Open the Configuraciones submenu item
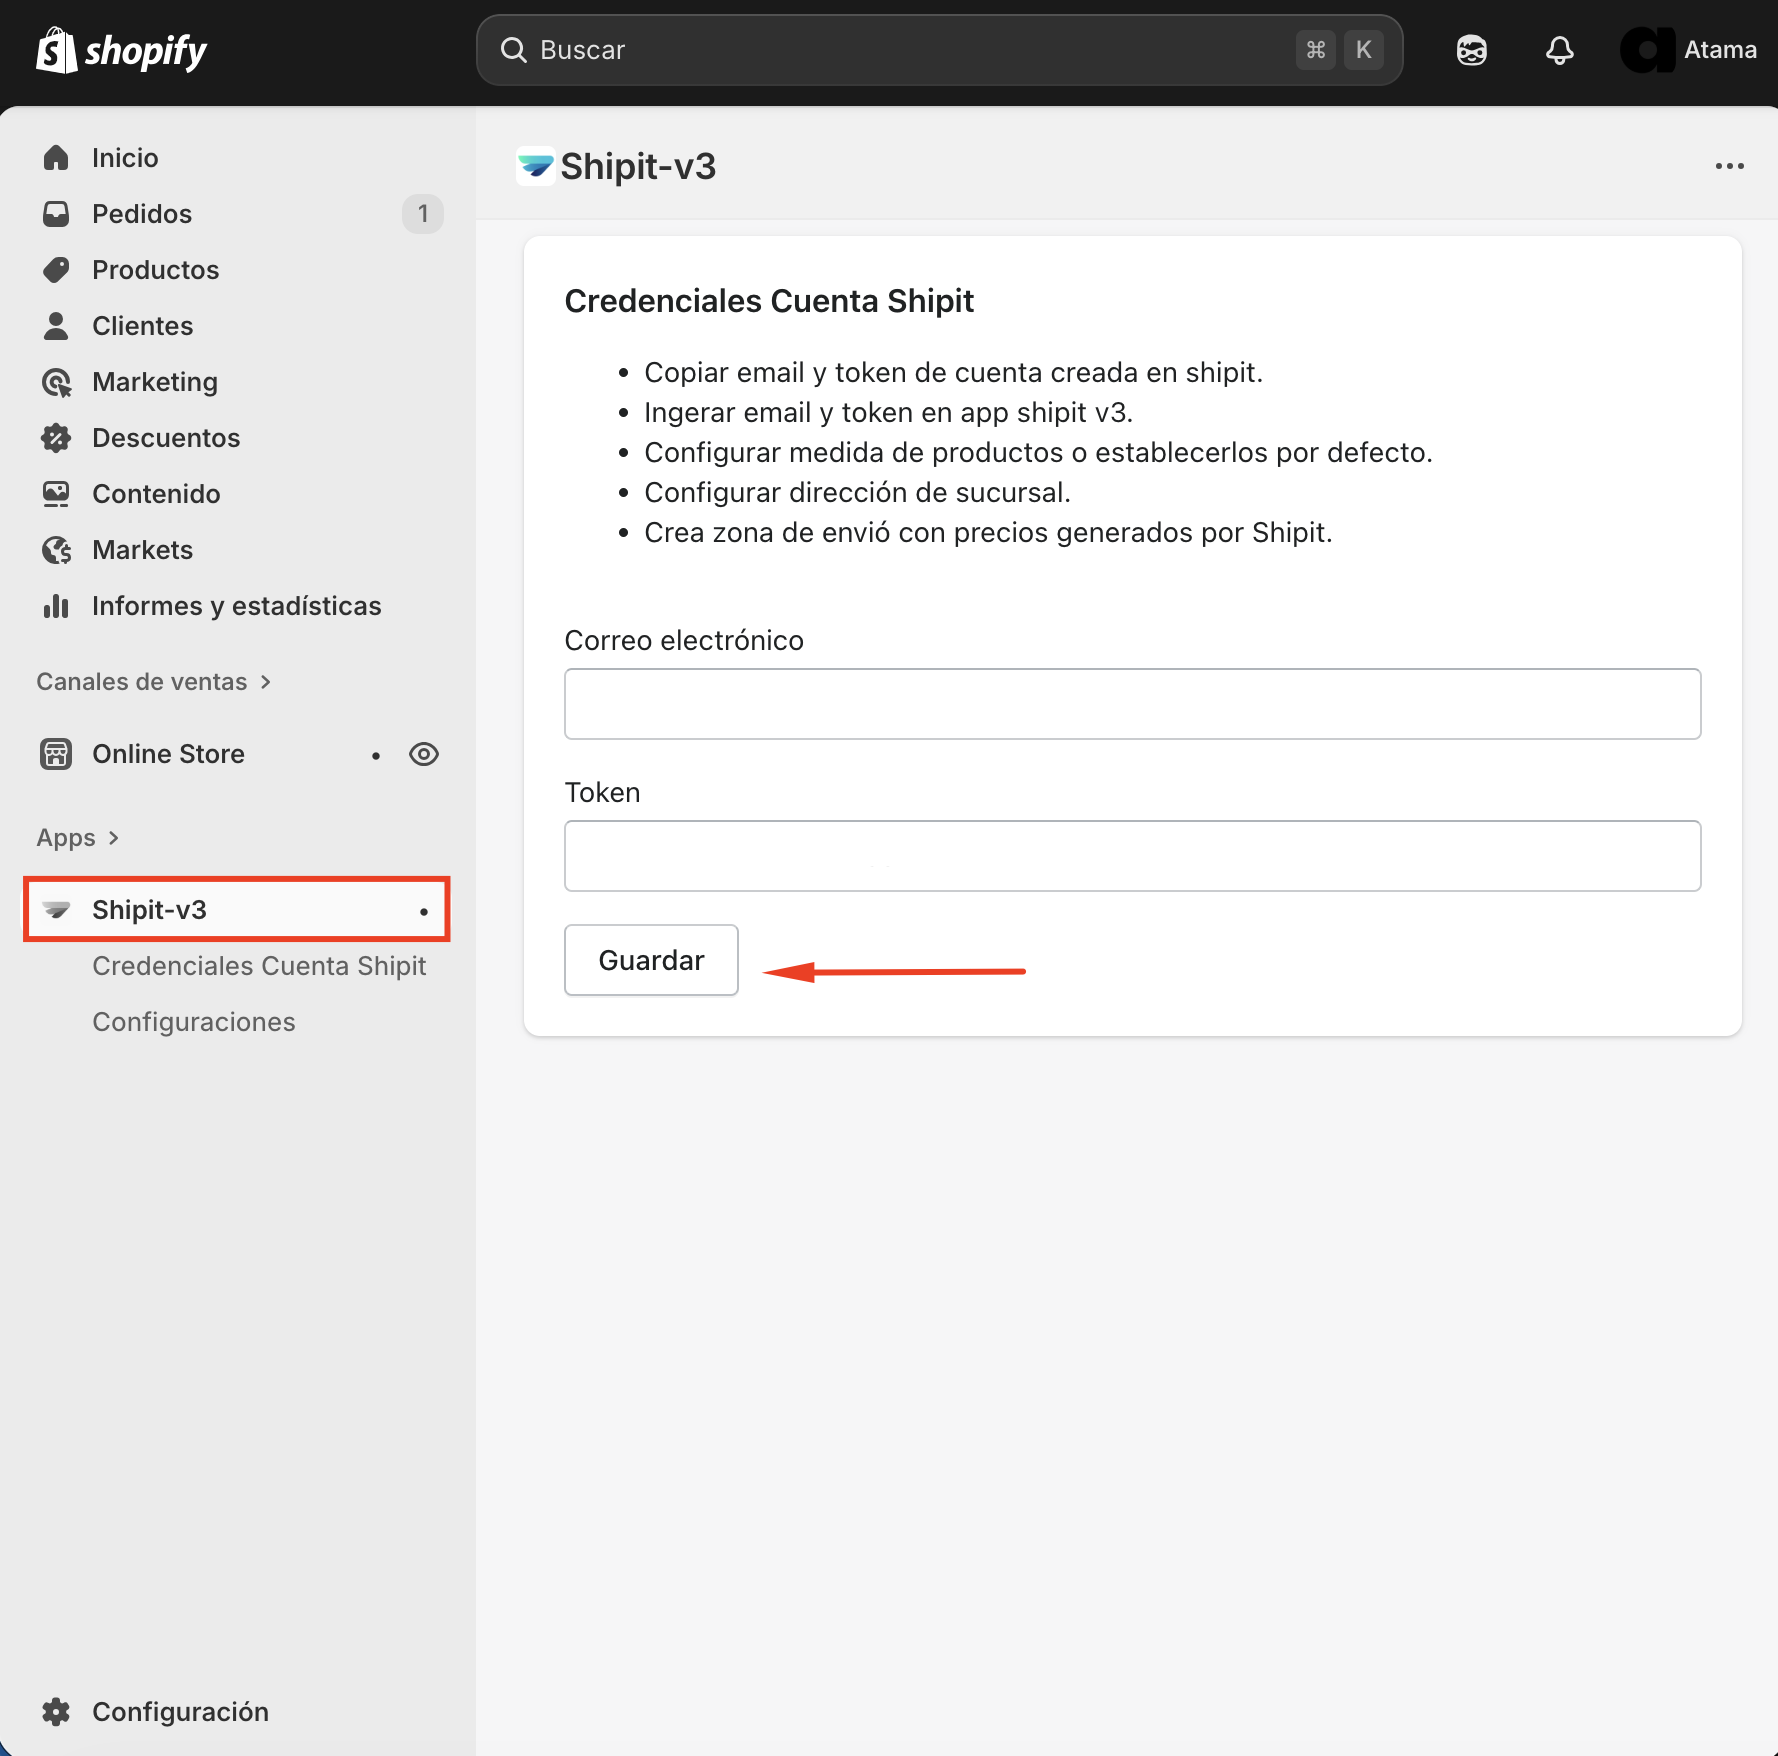The image size is (1778, 1756). click(194, 1022)
